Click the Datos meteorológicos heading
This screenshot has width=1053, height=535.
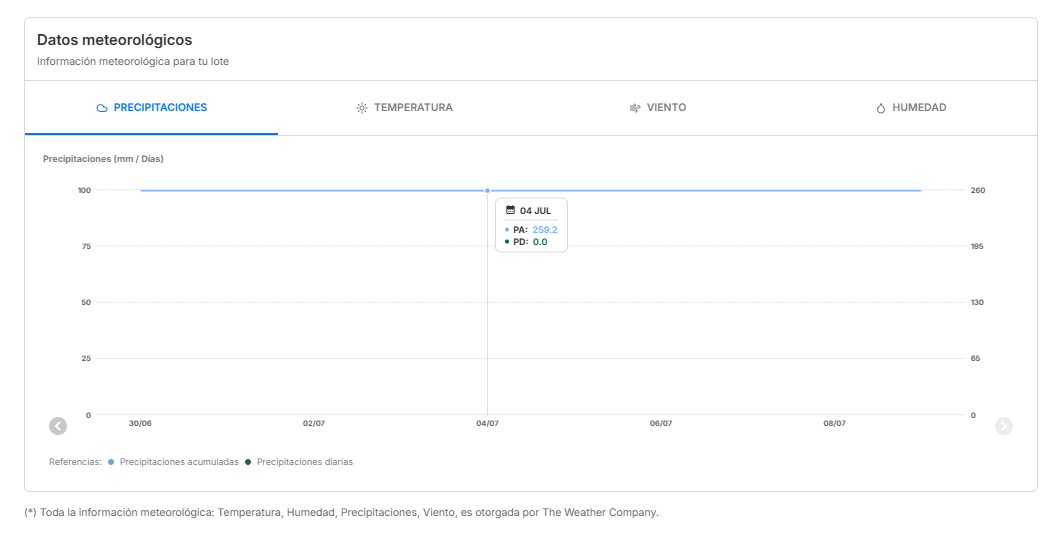pos(115,40)
